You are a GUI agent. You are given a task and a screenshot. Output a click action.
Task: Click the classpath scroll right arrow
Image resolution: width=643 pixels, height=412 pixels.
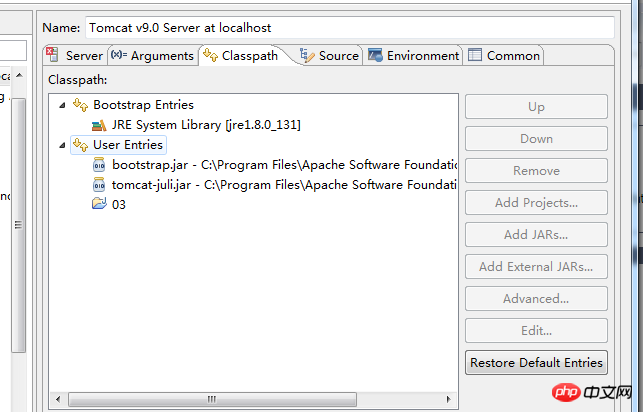pos(448,399)
